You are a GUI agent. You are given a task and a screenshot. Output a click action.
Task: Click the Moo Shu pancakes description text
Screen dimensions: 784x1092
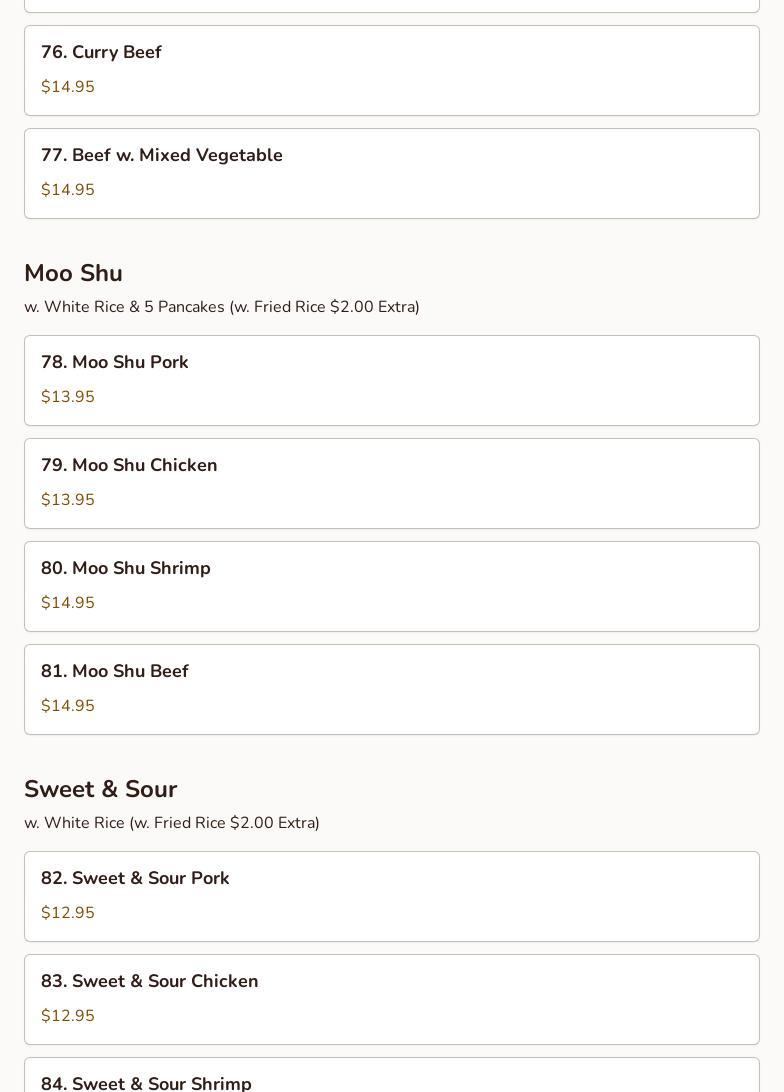point(221,307)
